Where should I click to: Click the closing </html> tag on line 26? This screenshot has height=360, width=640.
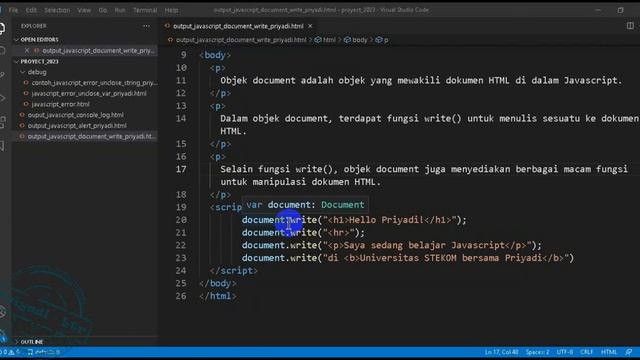click(x=218, y=296)
